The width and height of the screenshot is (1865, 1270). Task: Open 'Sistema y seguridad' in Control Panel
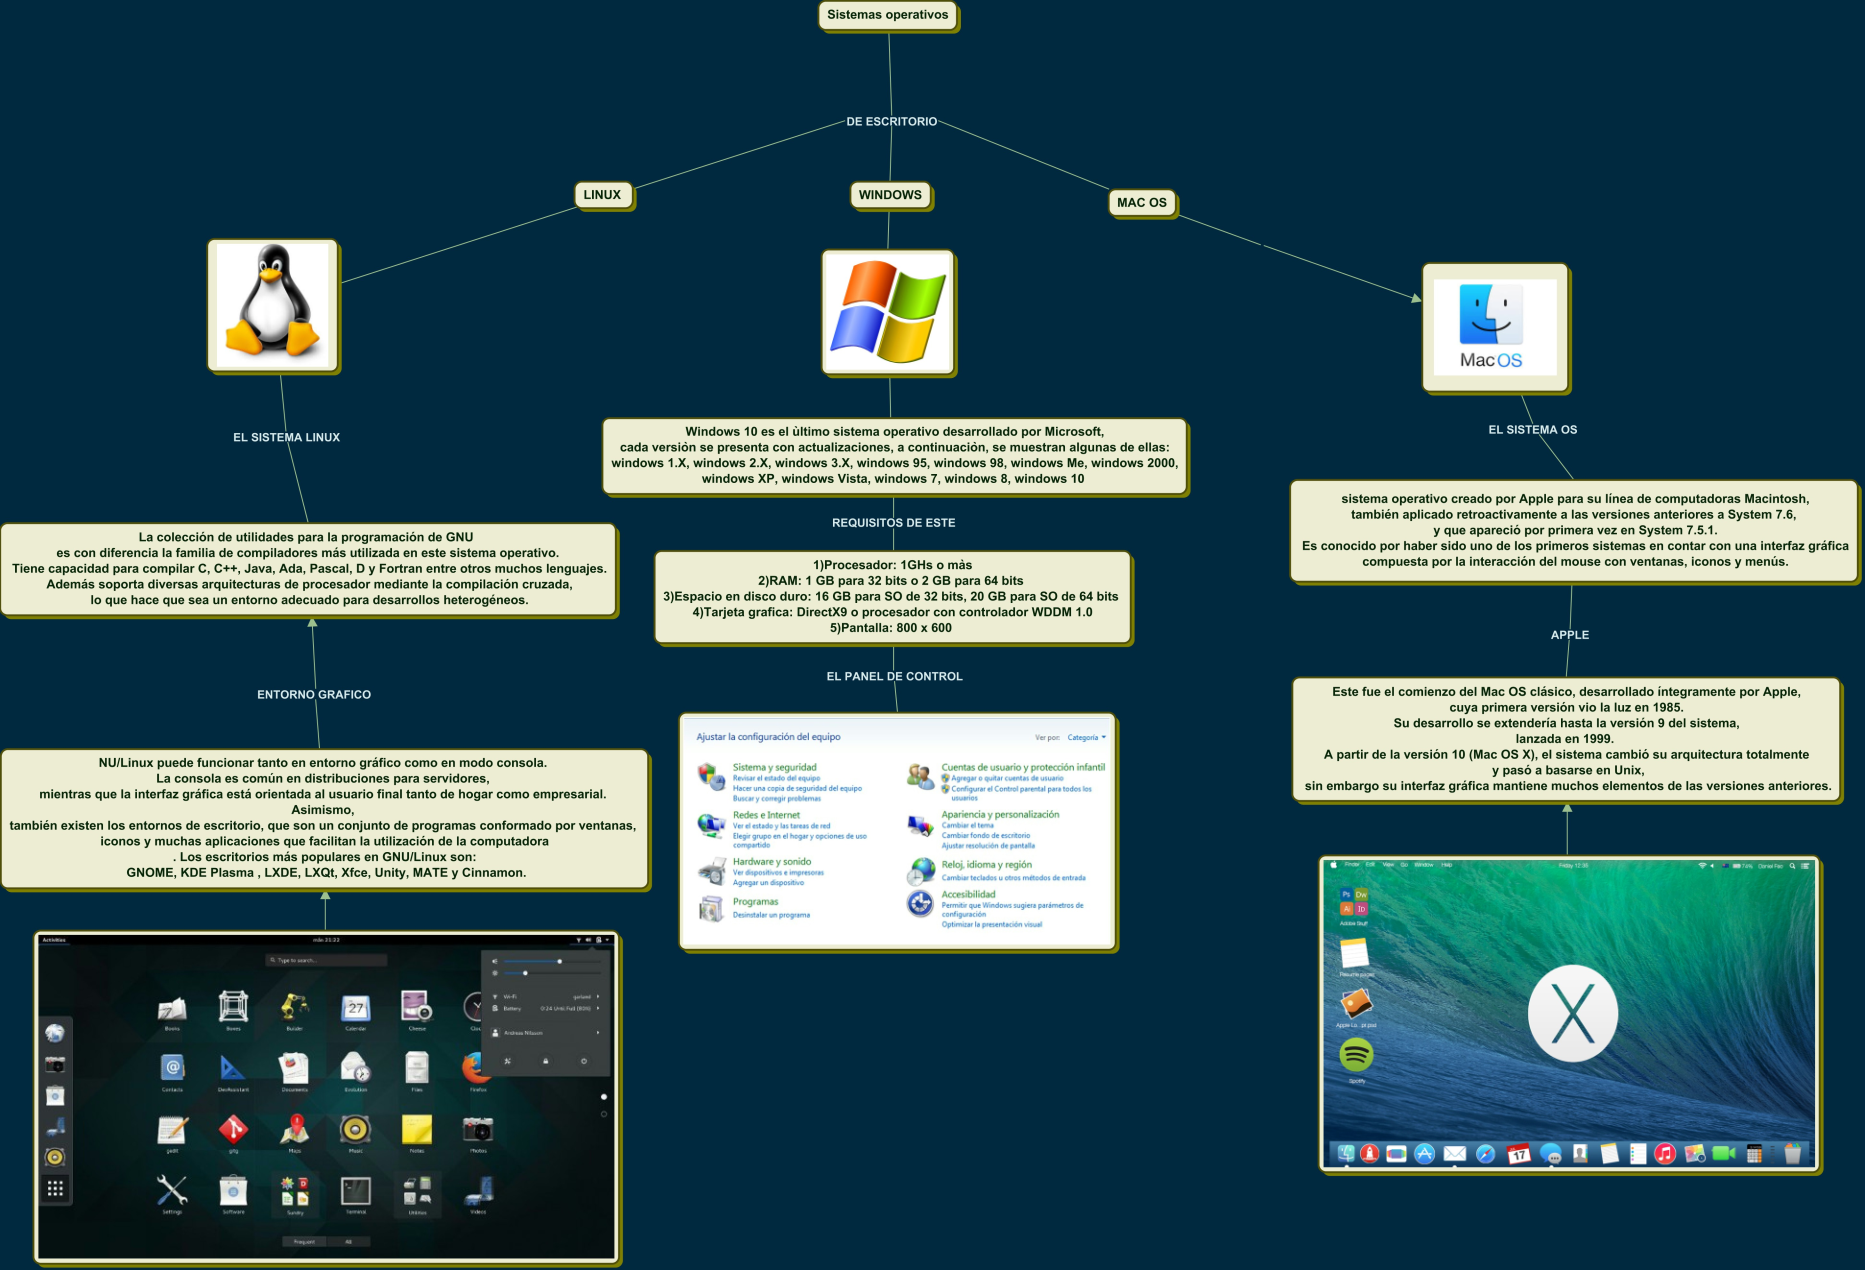point(774,767)
